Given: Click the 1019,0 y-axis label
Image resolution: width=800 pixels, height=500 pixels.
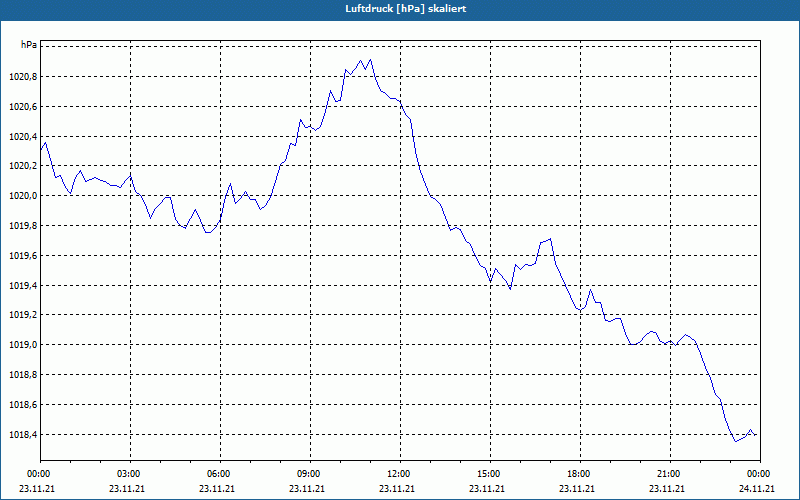Looking at the screenshot, I should point(23,345).
